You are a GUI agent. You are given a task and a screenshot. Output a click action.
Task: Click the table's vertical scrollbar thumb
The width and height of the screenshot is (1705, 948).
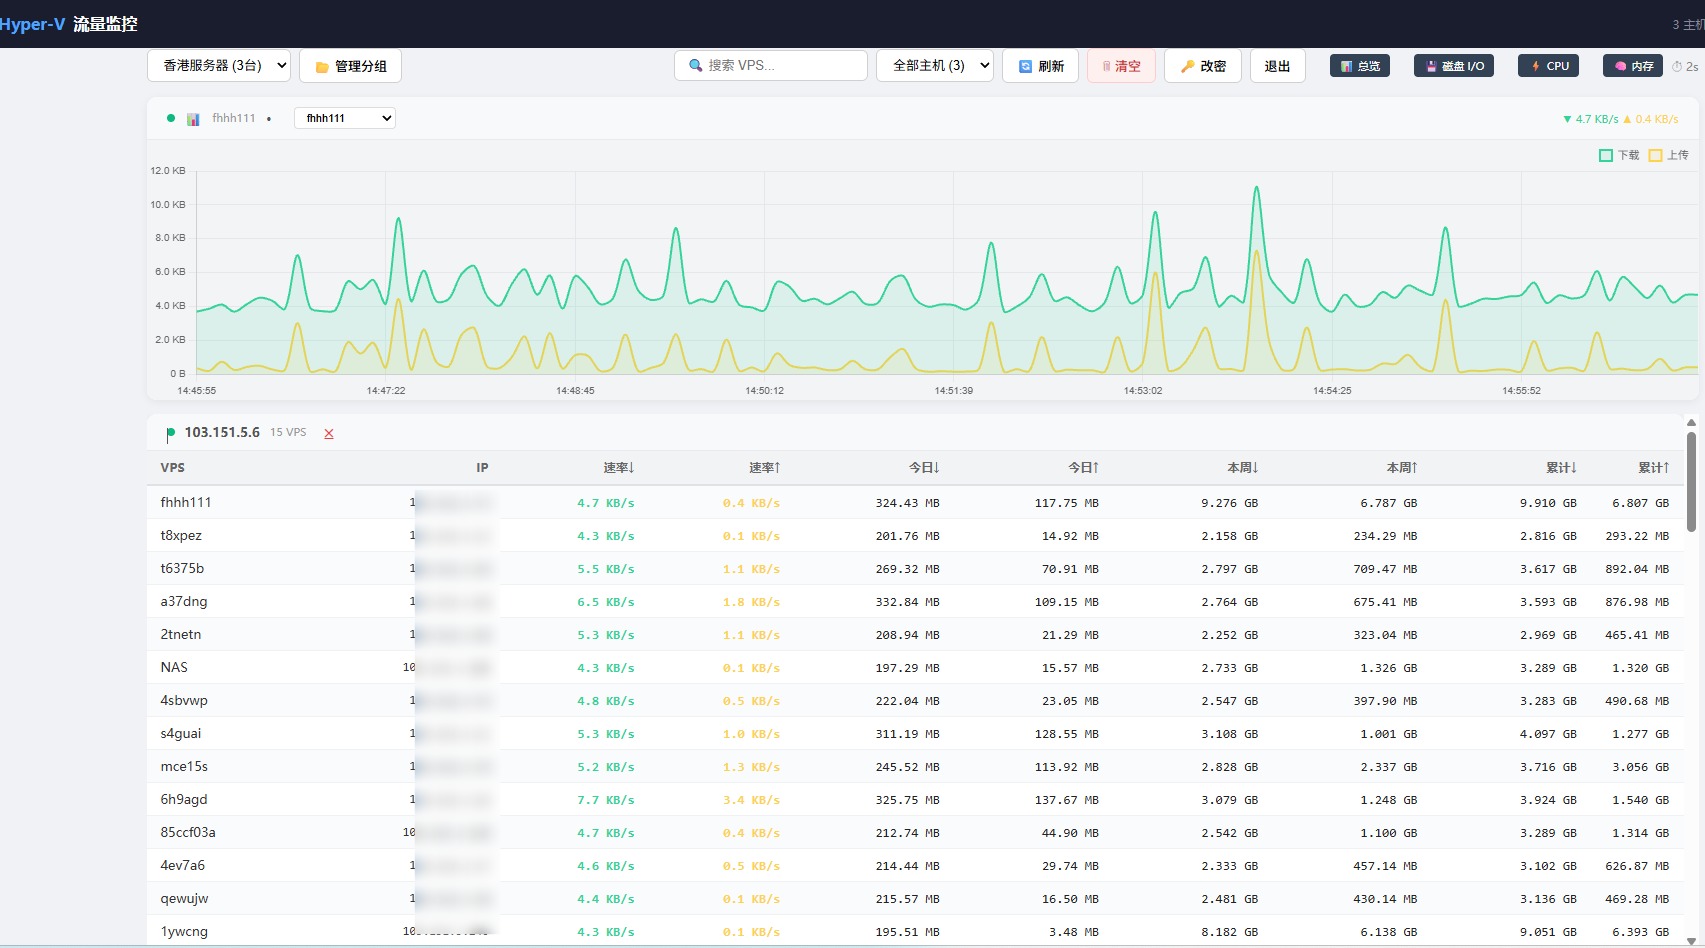(1691, 481)
